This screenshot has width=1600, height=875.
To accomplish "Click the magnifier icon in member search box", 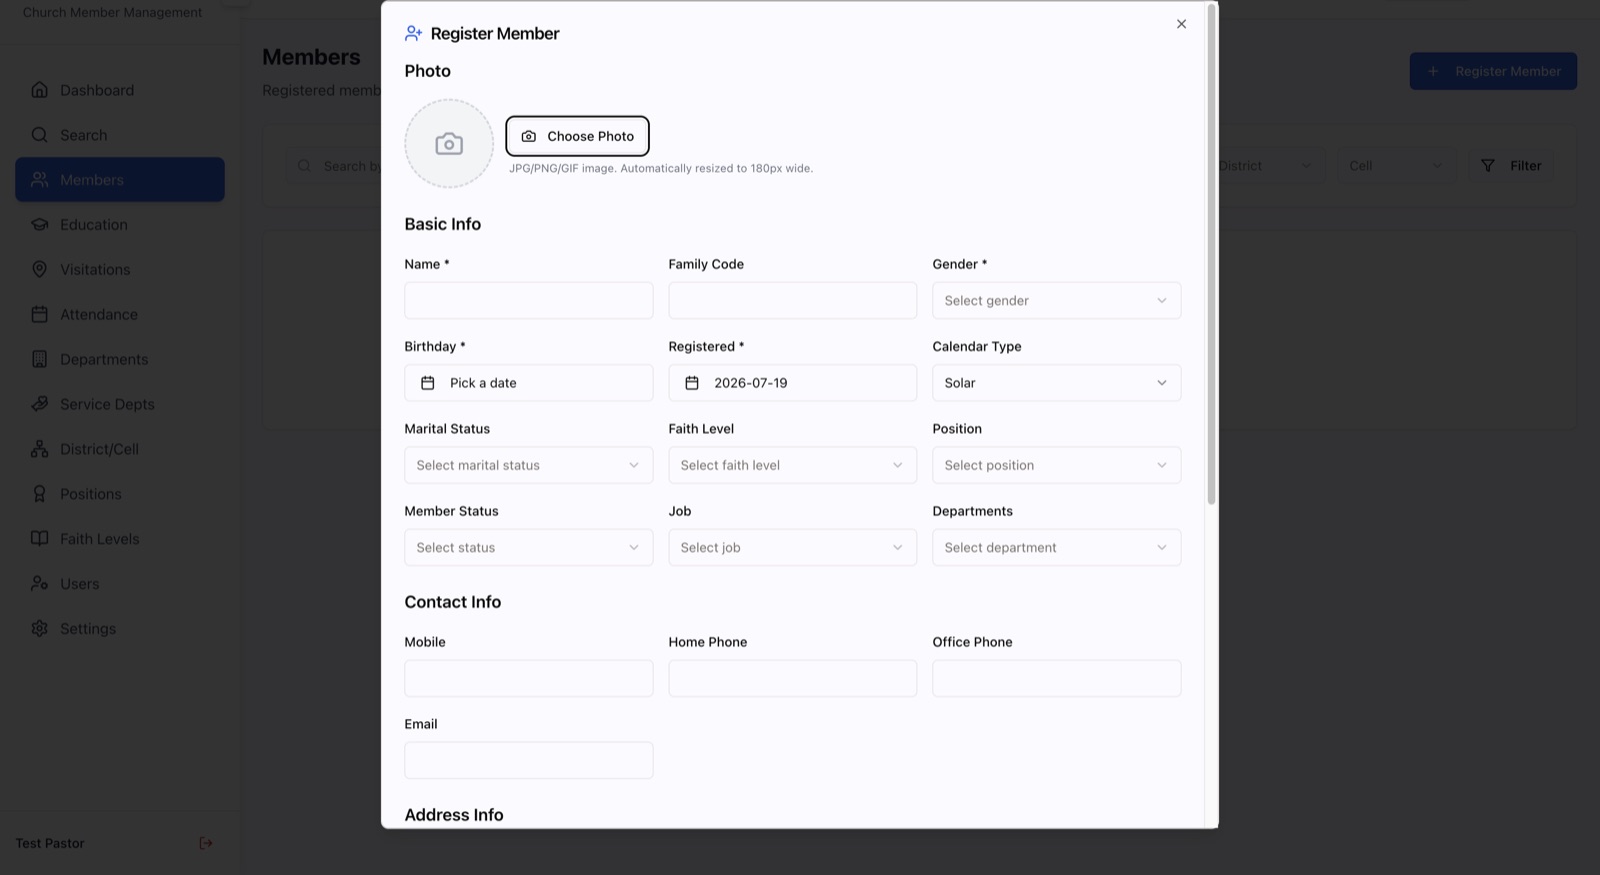I will 304,166.
